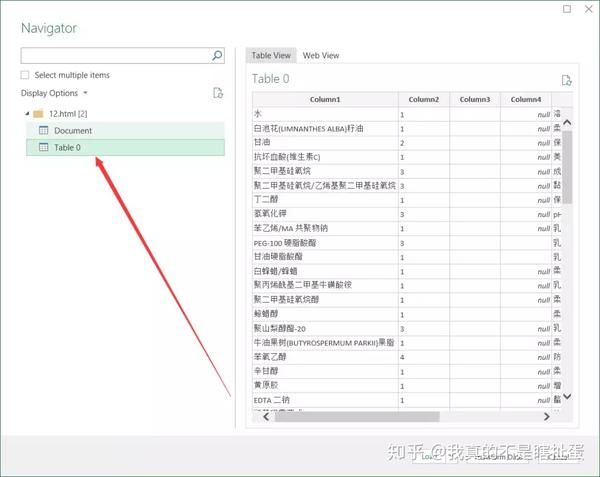Click the refresh preview icon beside Table 0 title
The width and height of the screenshot is (600, 477).
point(566,80)
